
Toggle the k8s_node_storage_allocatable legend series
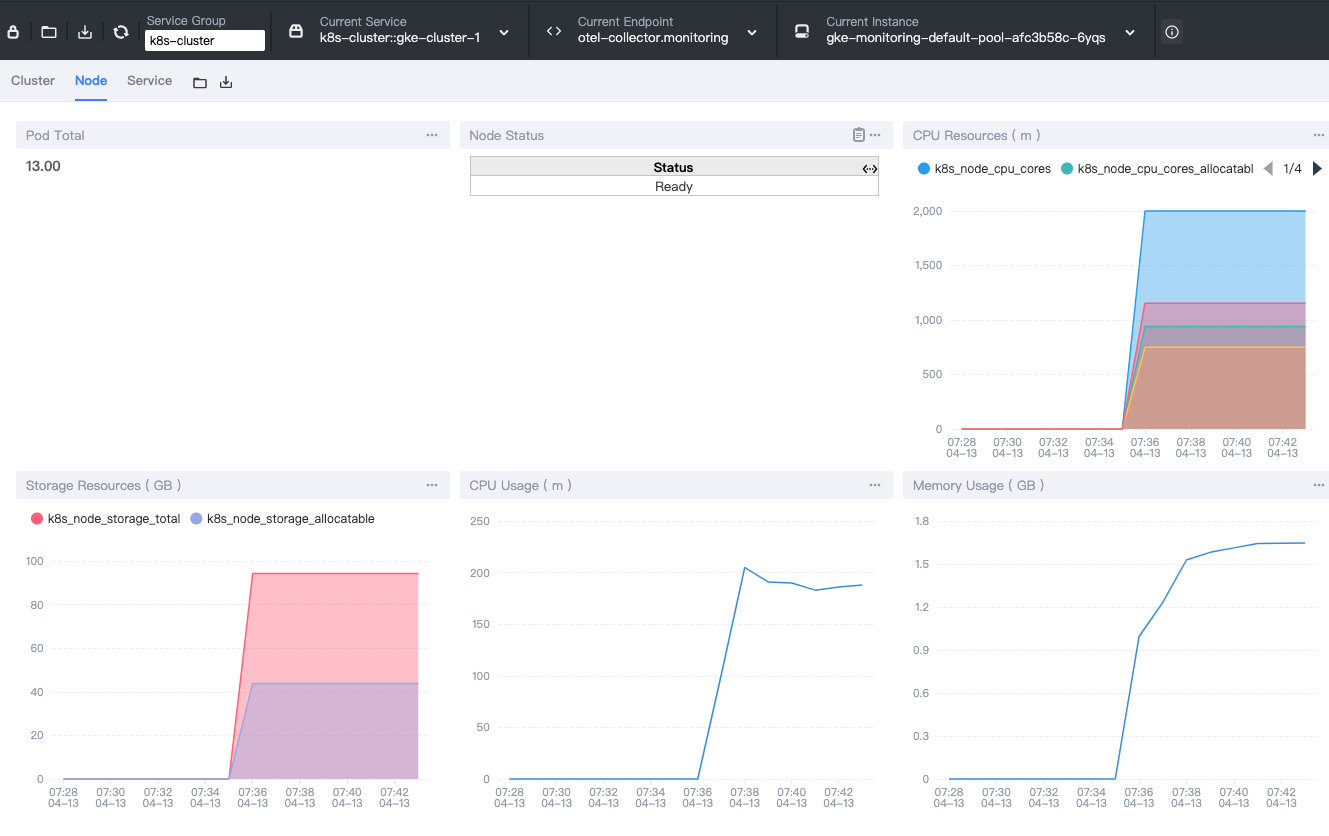(282, 519)
